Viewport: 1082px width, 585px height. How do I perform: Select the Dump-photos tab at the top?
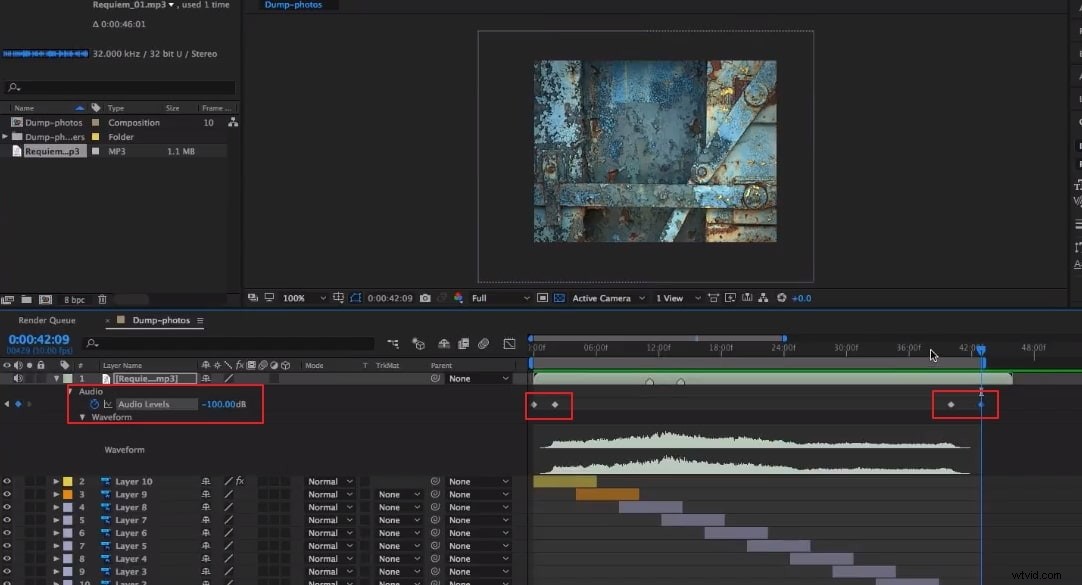[x=293, y=5]
